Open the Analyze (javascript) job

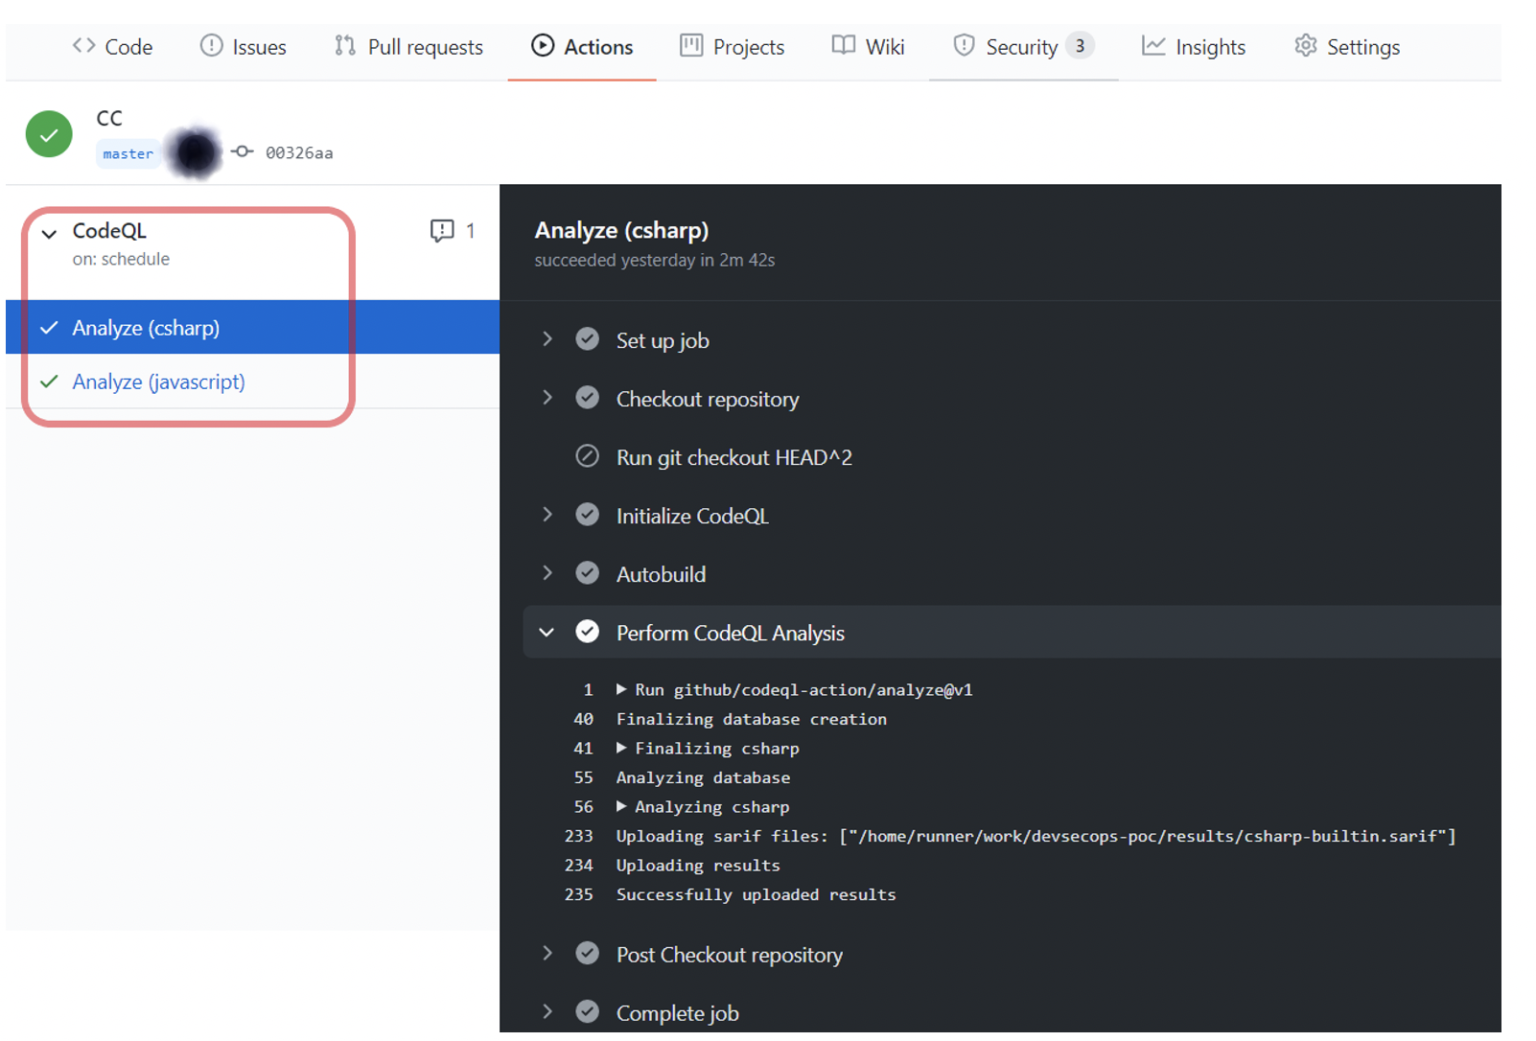click(x=158, y=382)
